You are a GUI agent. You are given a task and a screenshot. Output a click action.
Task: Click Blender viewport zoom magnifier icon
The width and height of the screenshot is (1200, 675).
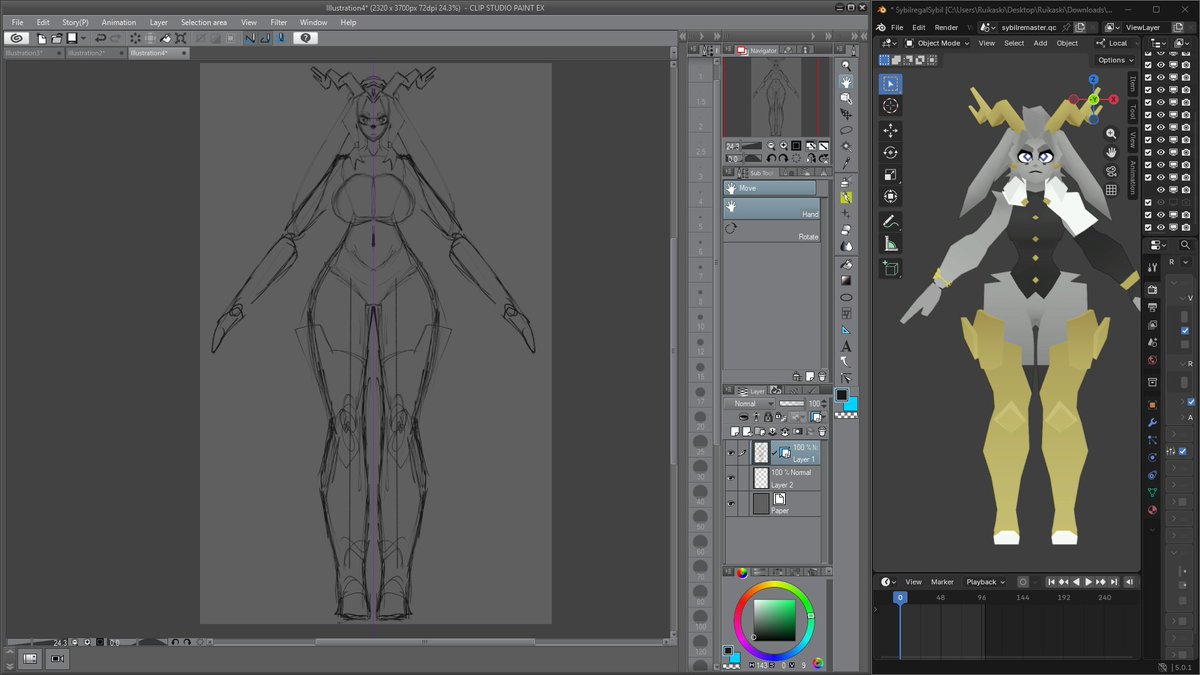[x=1111, y=133]
